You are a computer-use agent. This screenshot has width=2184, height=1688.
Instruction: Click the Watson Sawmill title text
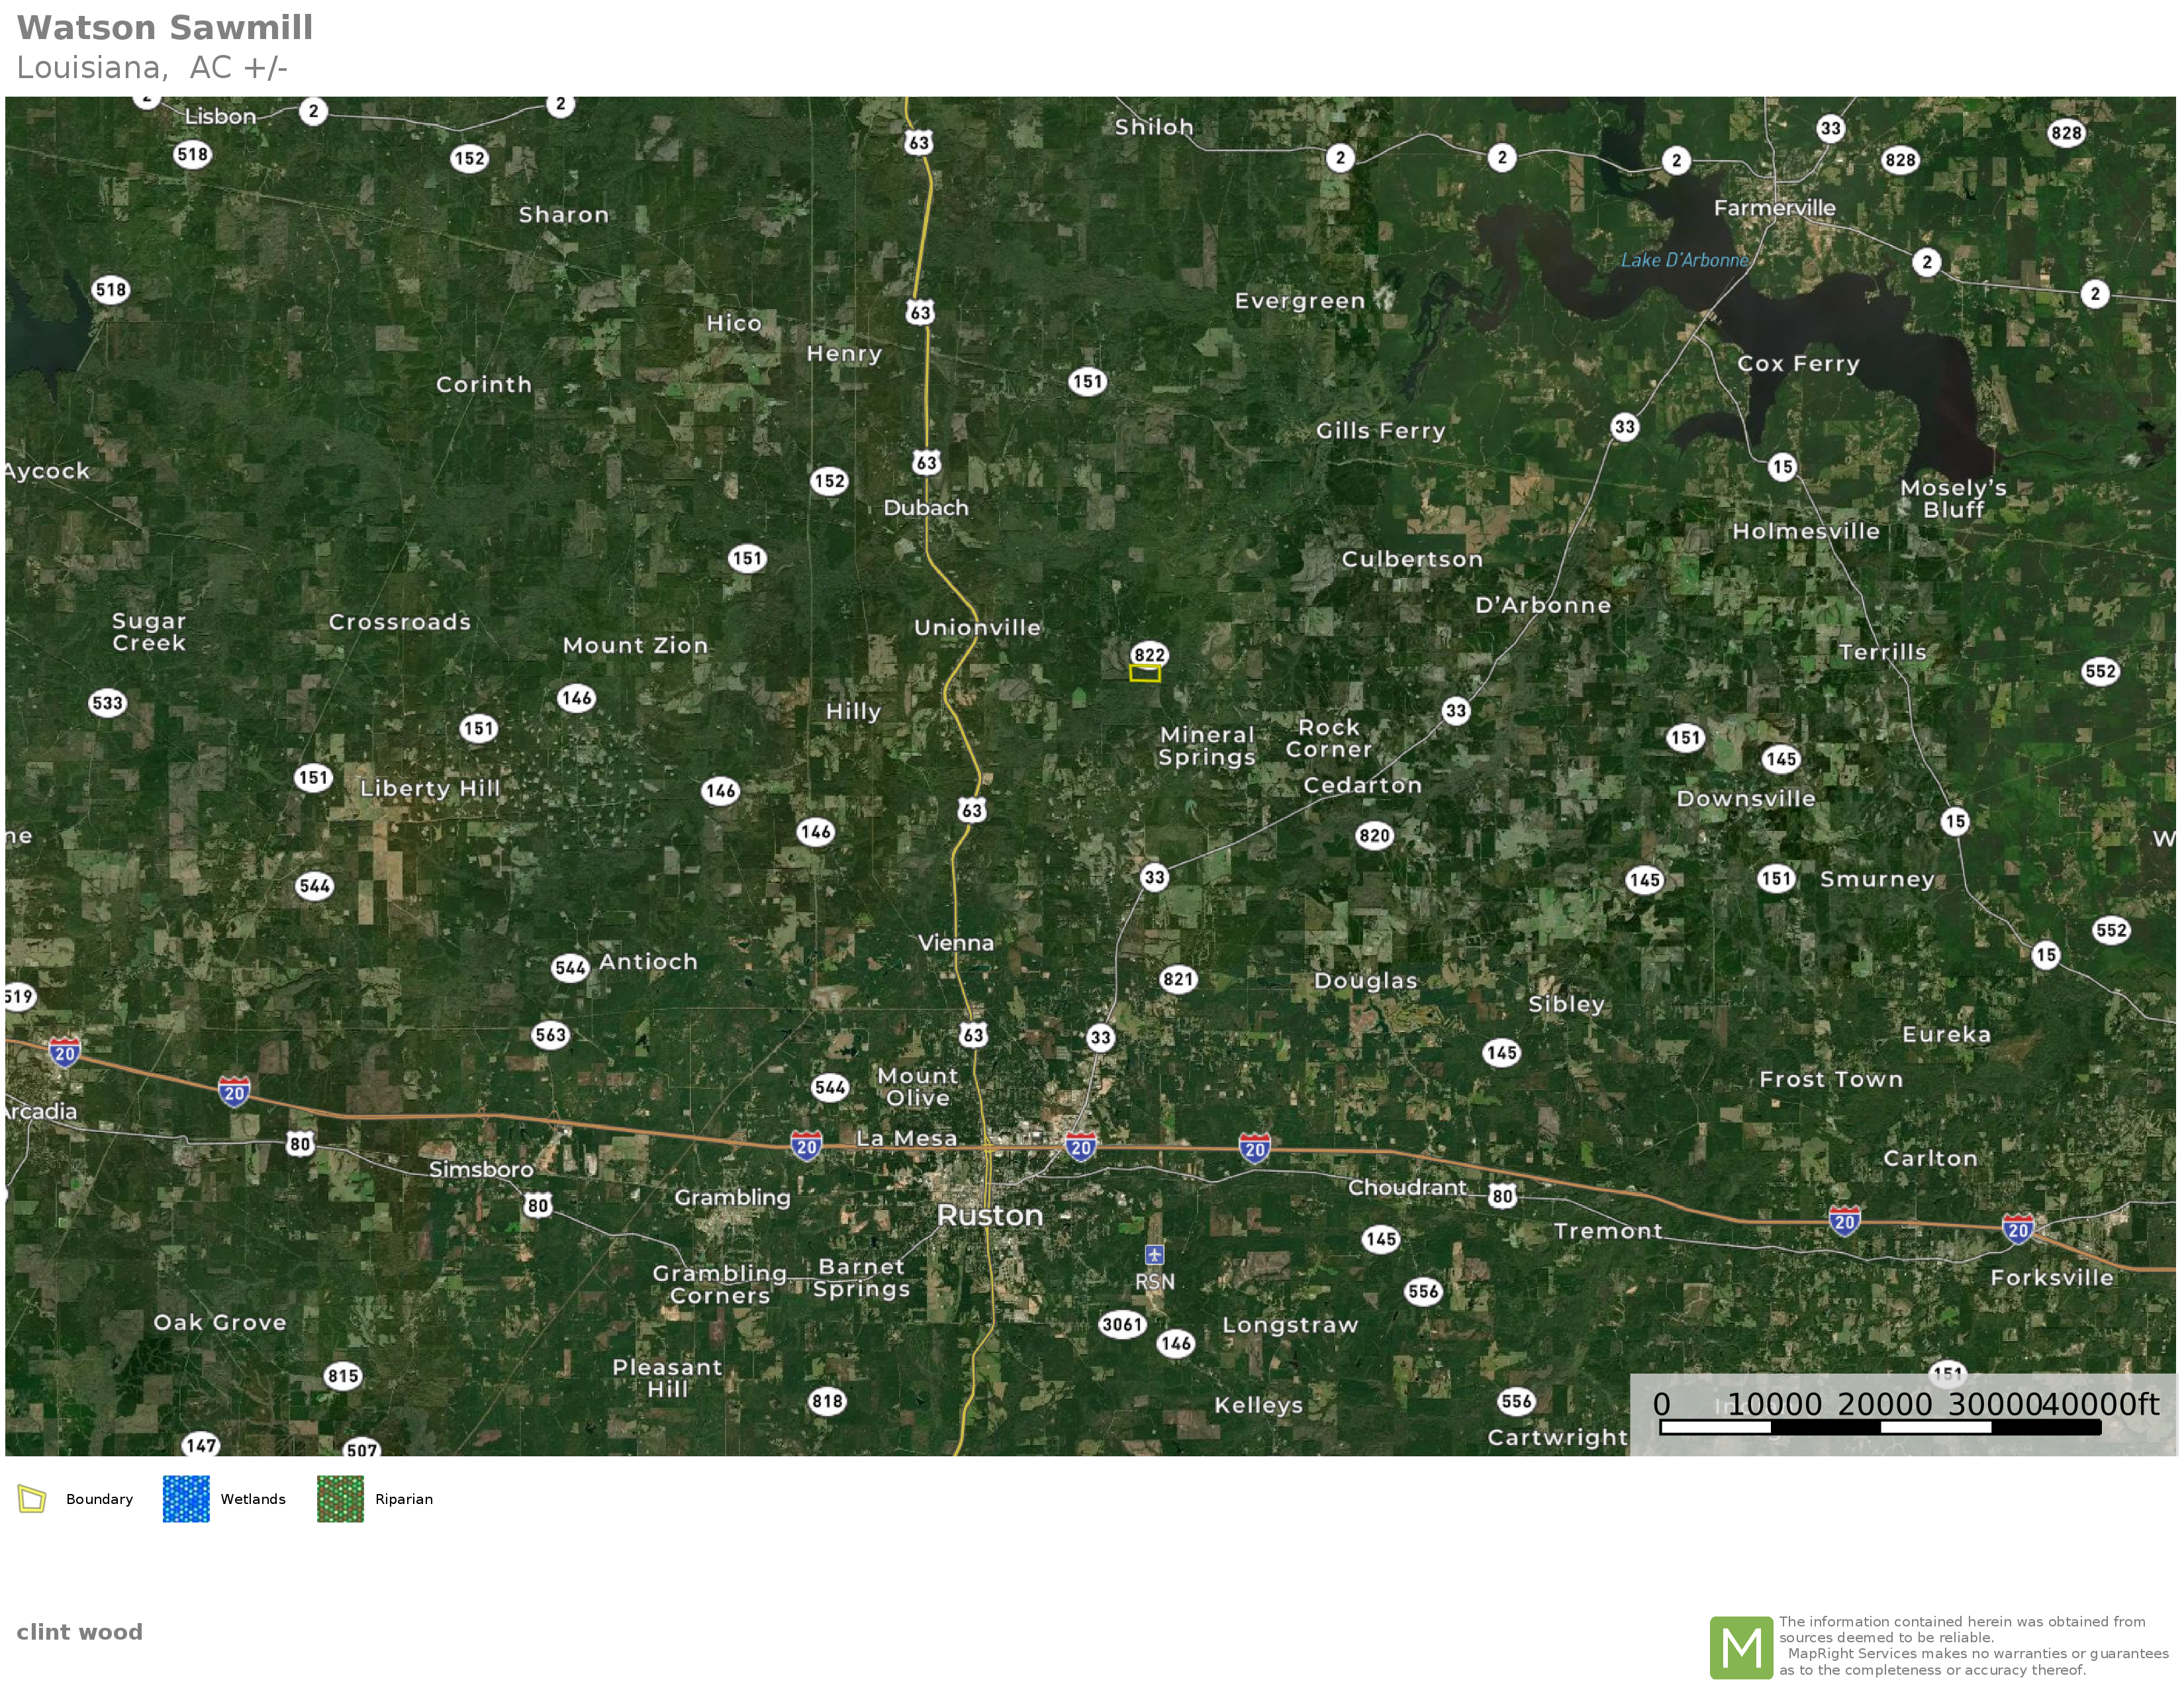tap(165, 28)
